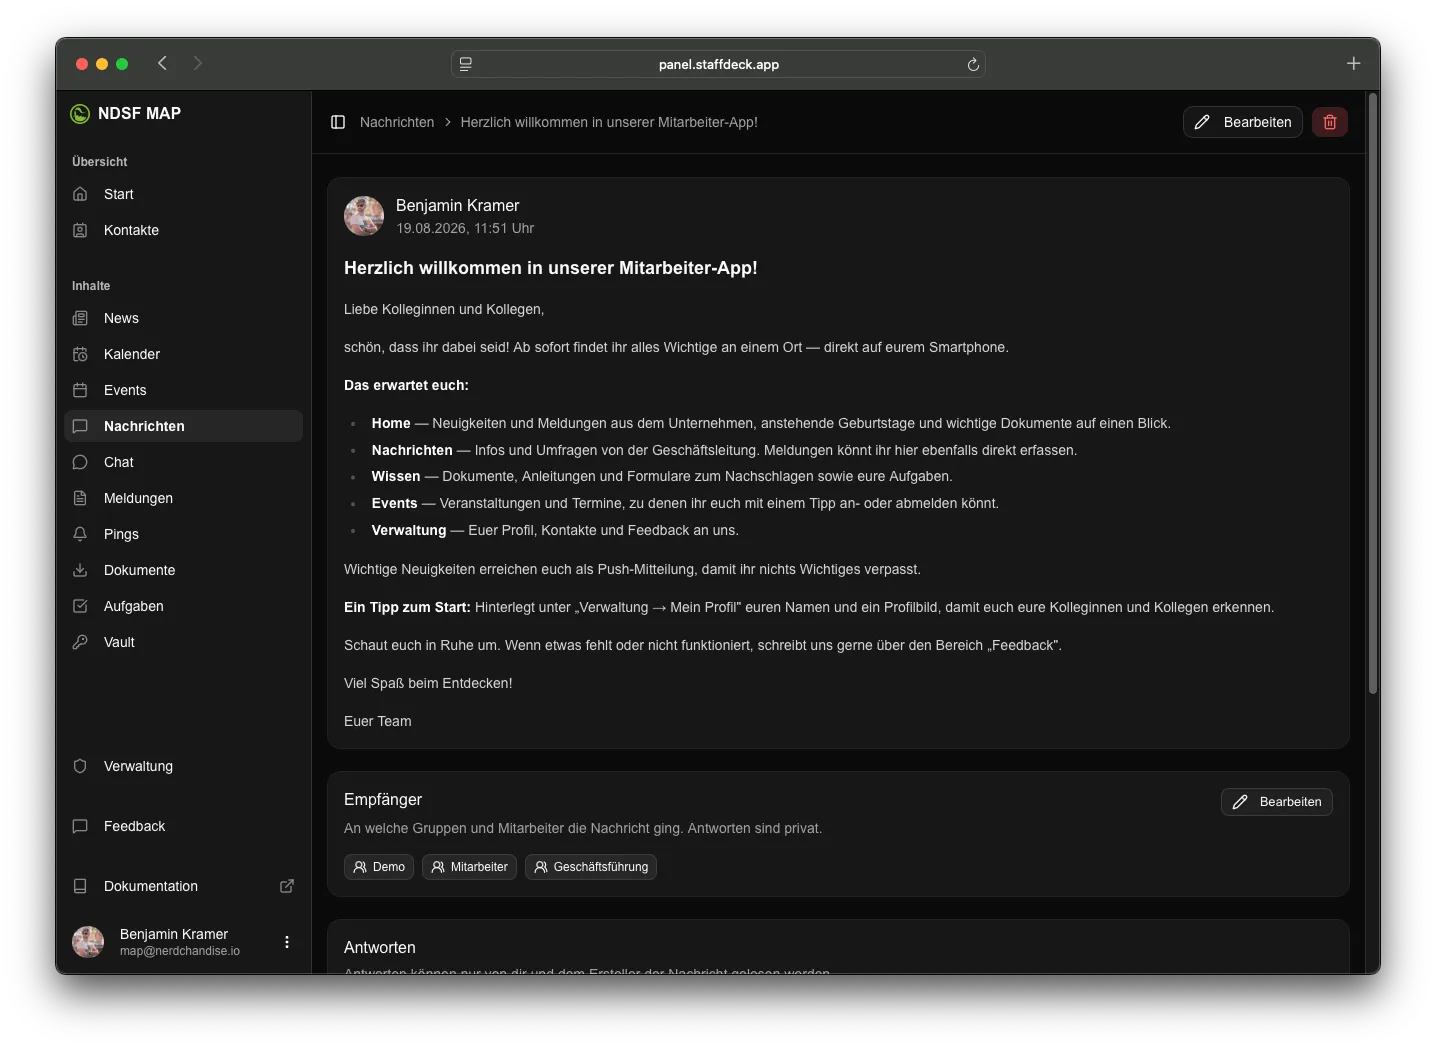Open the Kalender page
The width and height of the screenshot is (1436, 1048).
tap(184, 354)
